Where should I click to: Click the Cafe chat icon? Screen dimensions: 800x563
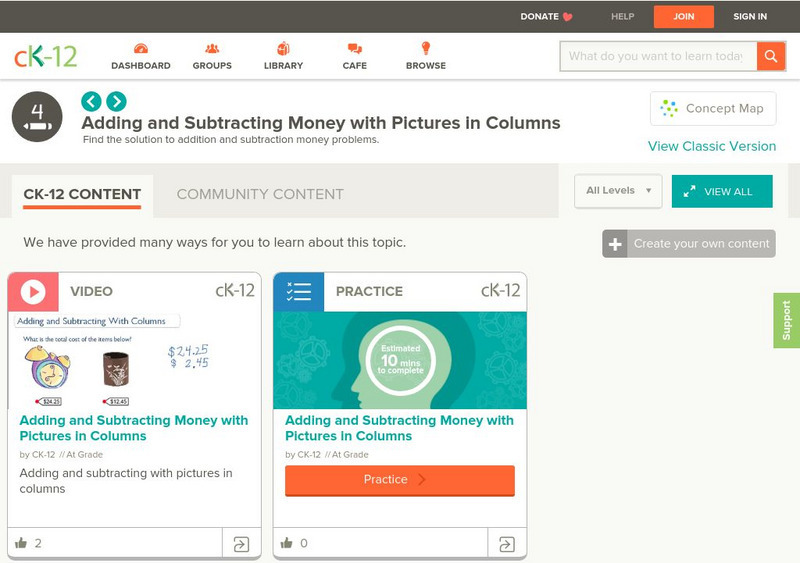pyautogui.click(x=354, y=49)
